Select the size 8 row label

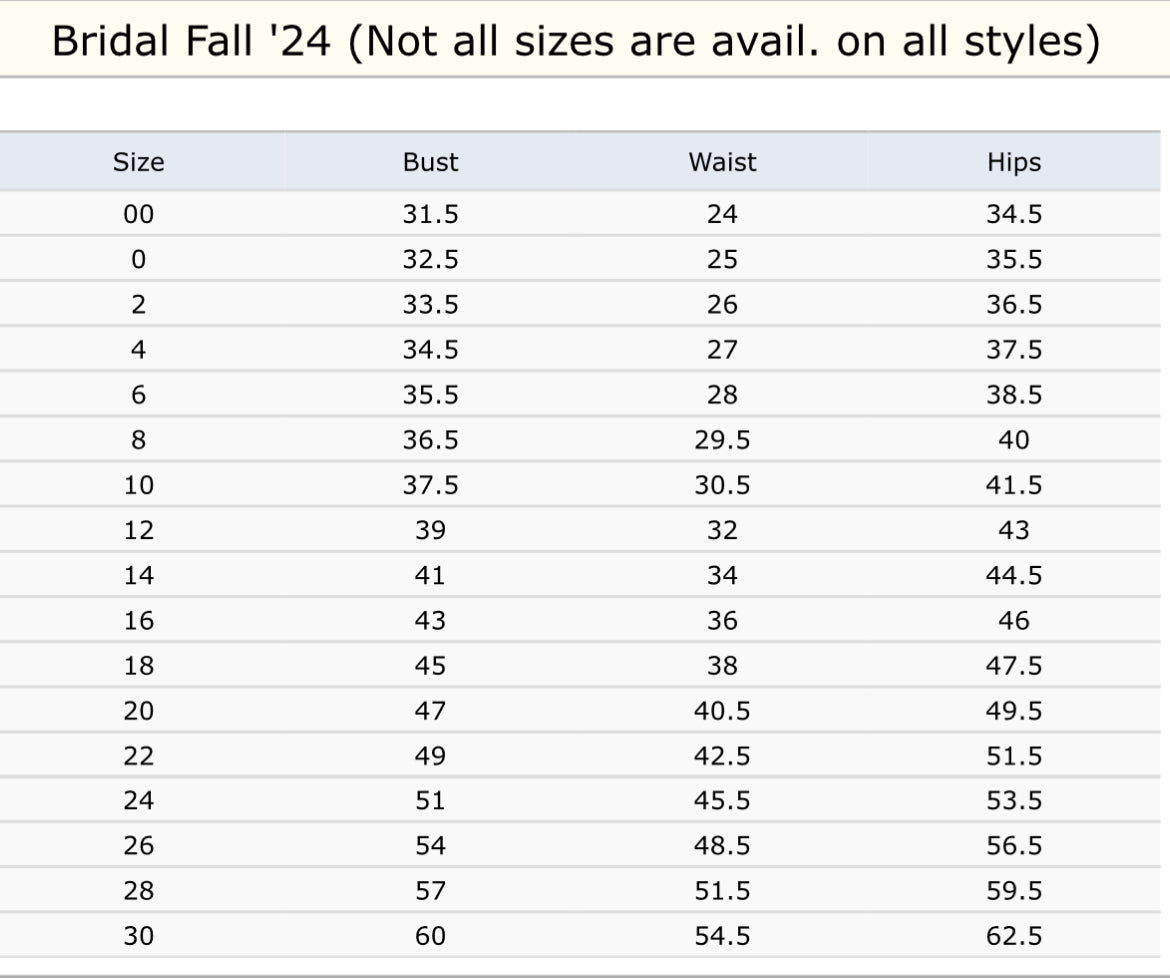pos(138,440)
